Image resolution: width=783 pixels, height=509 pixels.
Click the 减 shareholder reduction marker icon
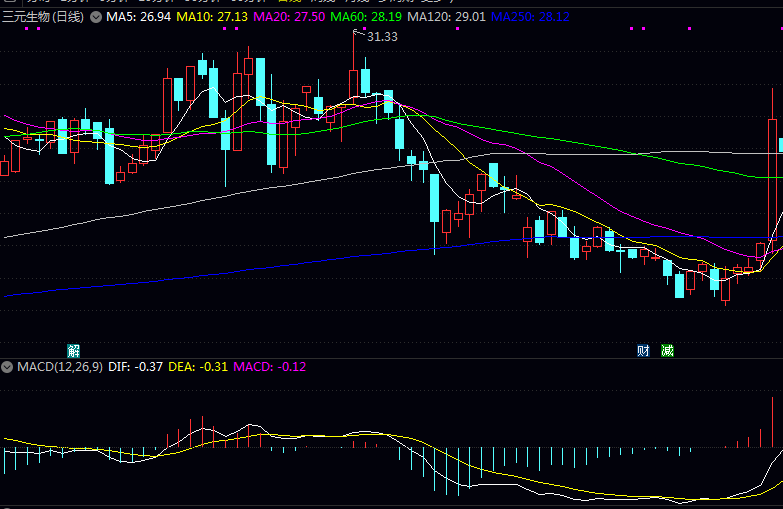[x=667, y=350]
